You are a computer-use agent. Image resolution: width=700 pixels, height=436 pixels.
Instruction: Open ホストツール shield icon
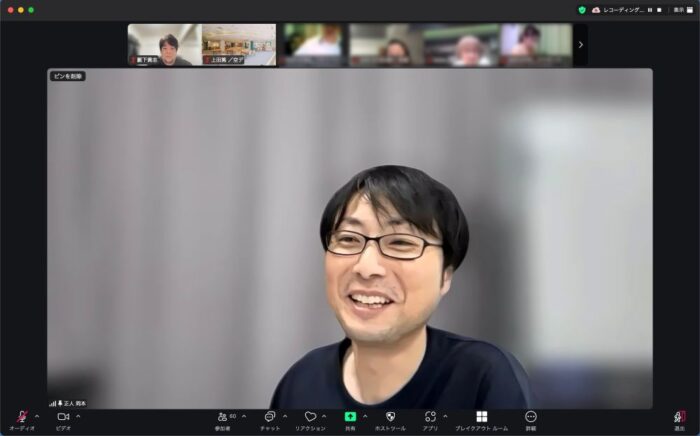(x=390, y=417)
